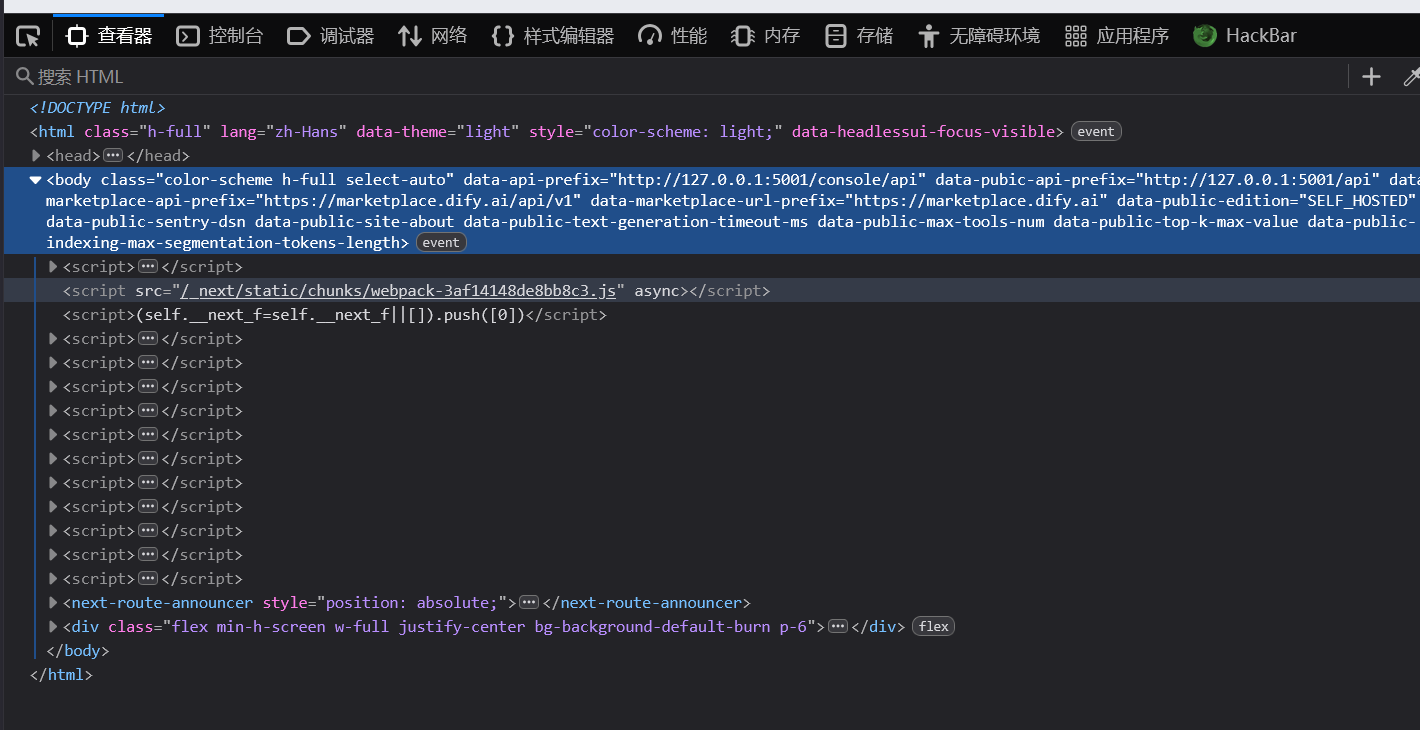This screenshot has height=730, width=1420.
Task: Activate the element picker tool
Action: click(28, 36)
